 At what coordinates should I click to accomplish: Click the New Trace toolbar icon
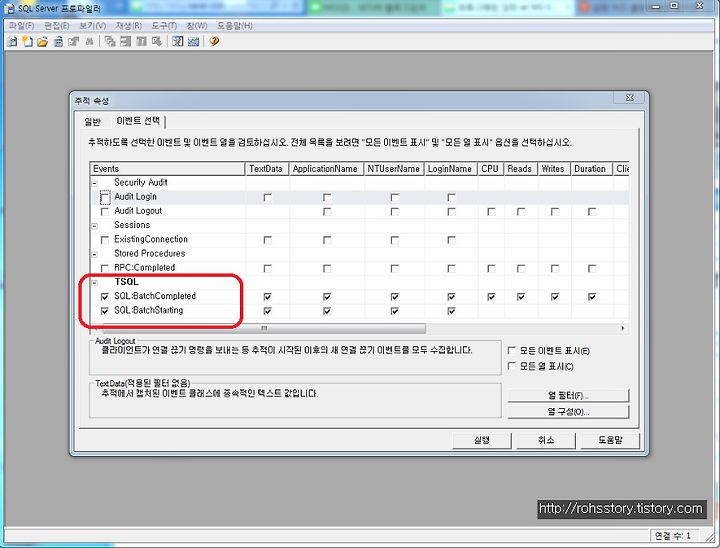tap(13, 42)
